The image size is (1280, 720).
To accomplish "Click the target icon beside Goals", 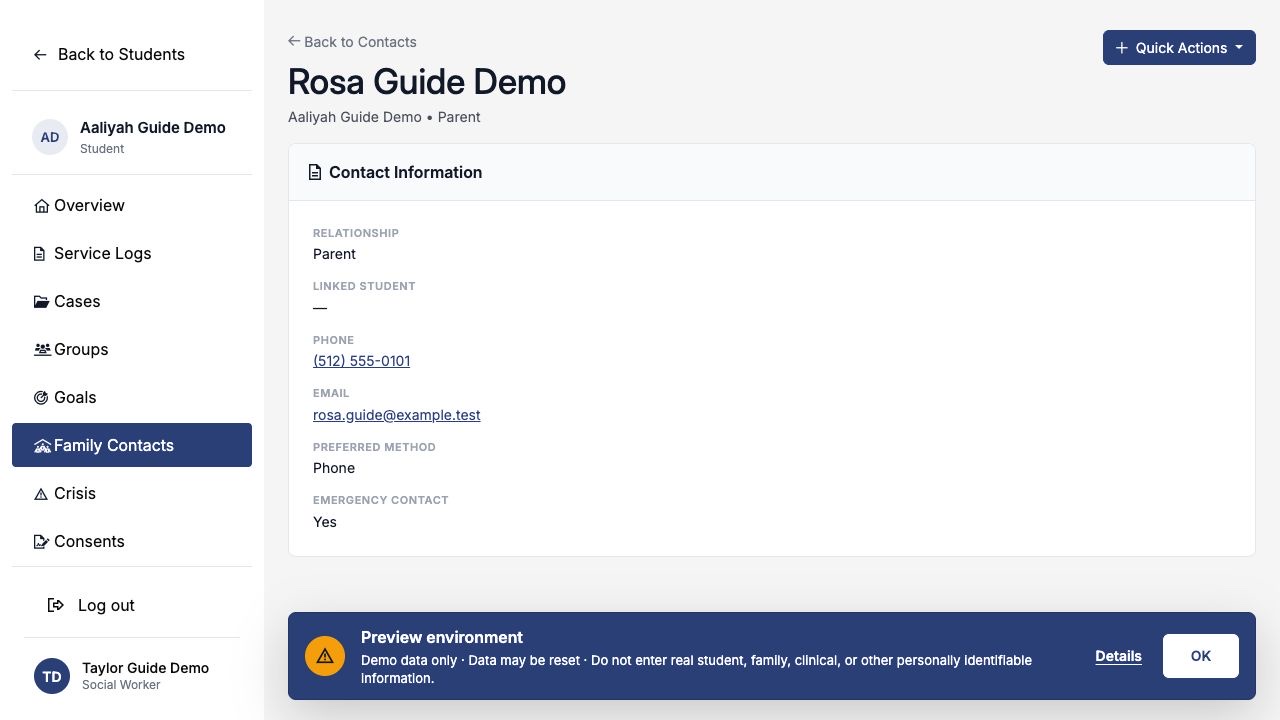I will pos(41,398).
